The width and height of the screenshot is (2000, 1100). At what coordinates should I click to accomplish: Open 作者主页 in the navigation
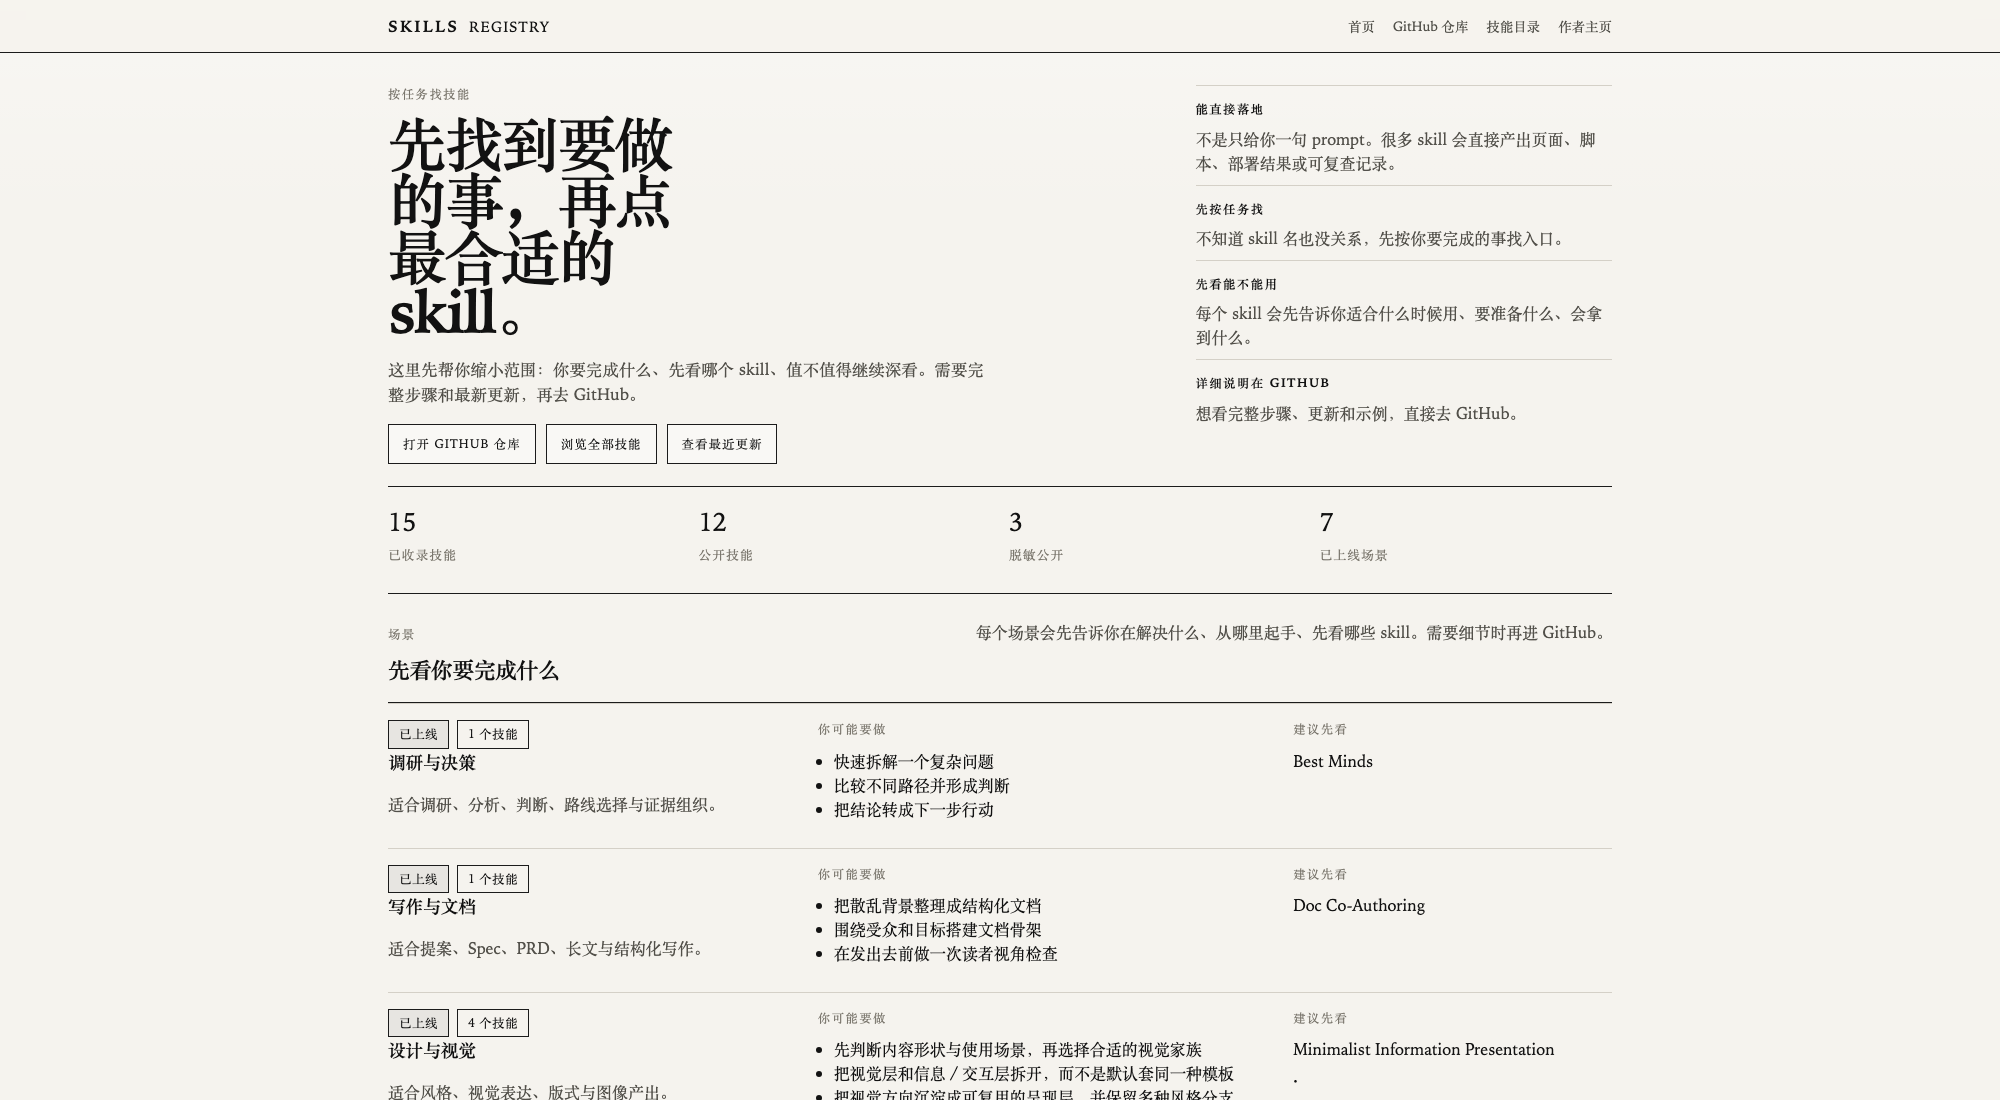tap(1584, 27)
